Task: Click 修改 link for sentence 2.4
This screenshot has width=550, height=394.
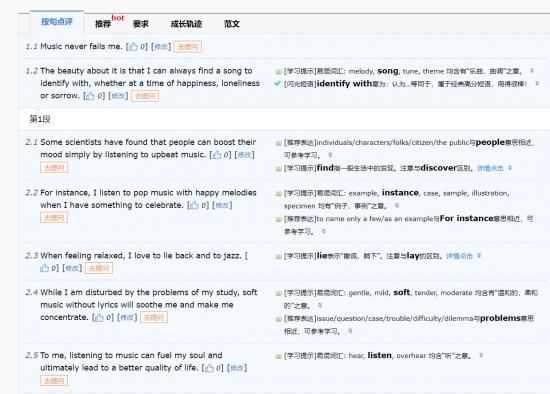Action: [x=127, y=318]
